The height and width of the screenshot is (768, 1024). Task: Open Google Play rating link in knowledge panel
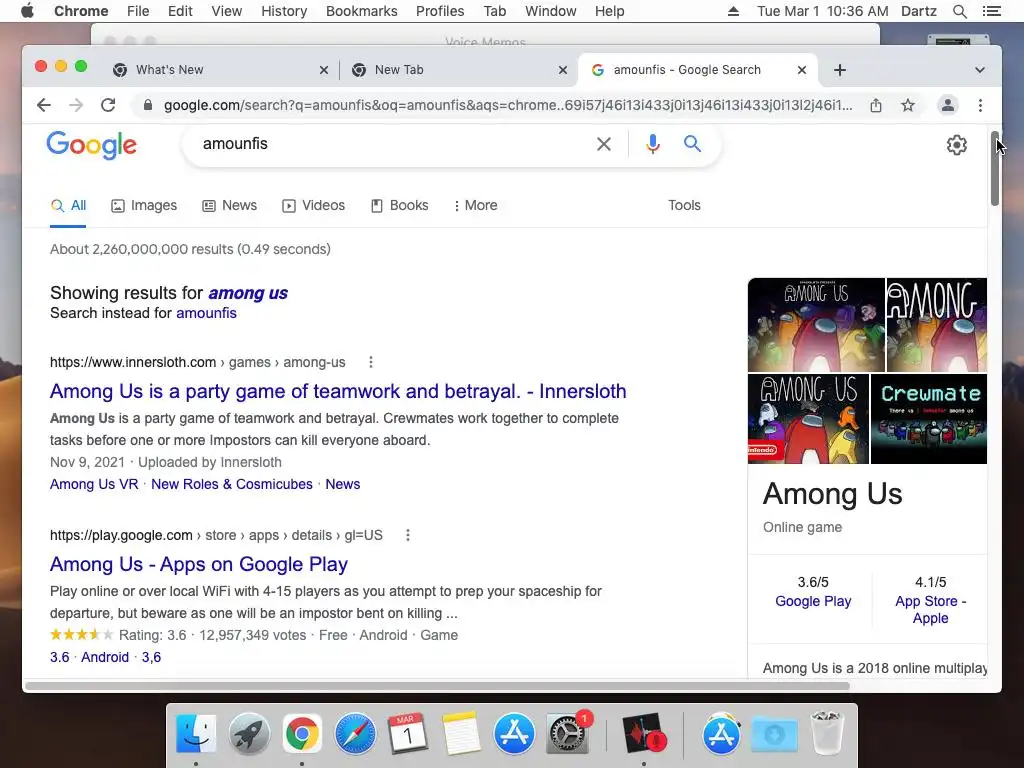pyautogui.click(x=813, y=601)
